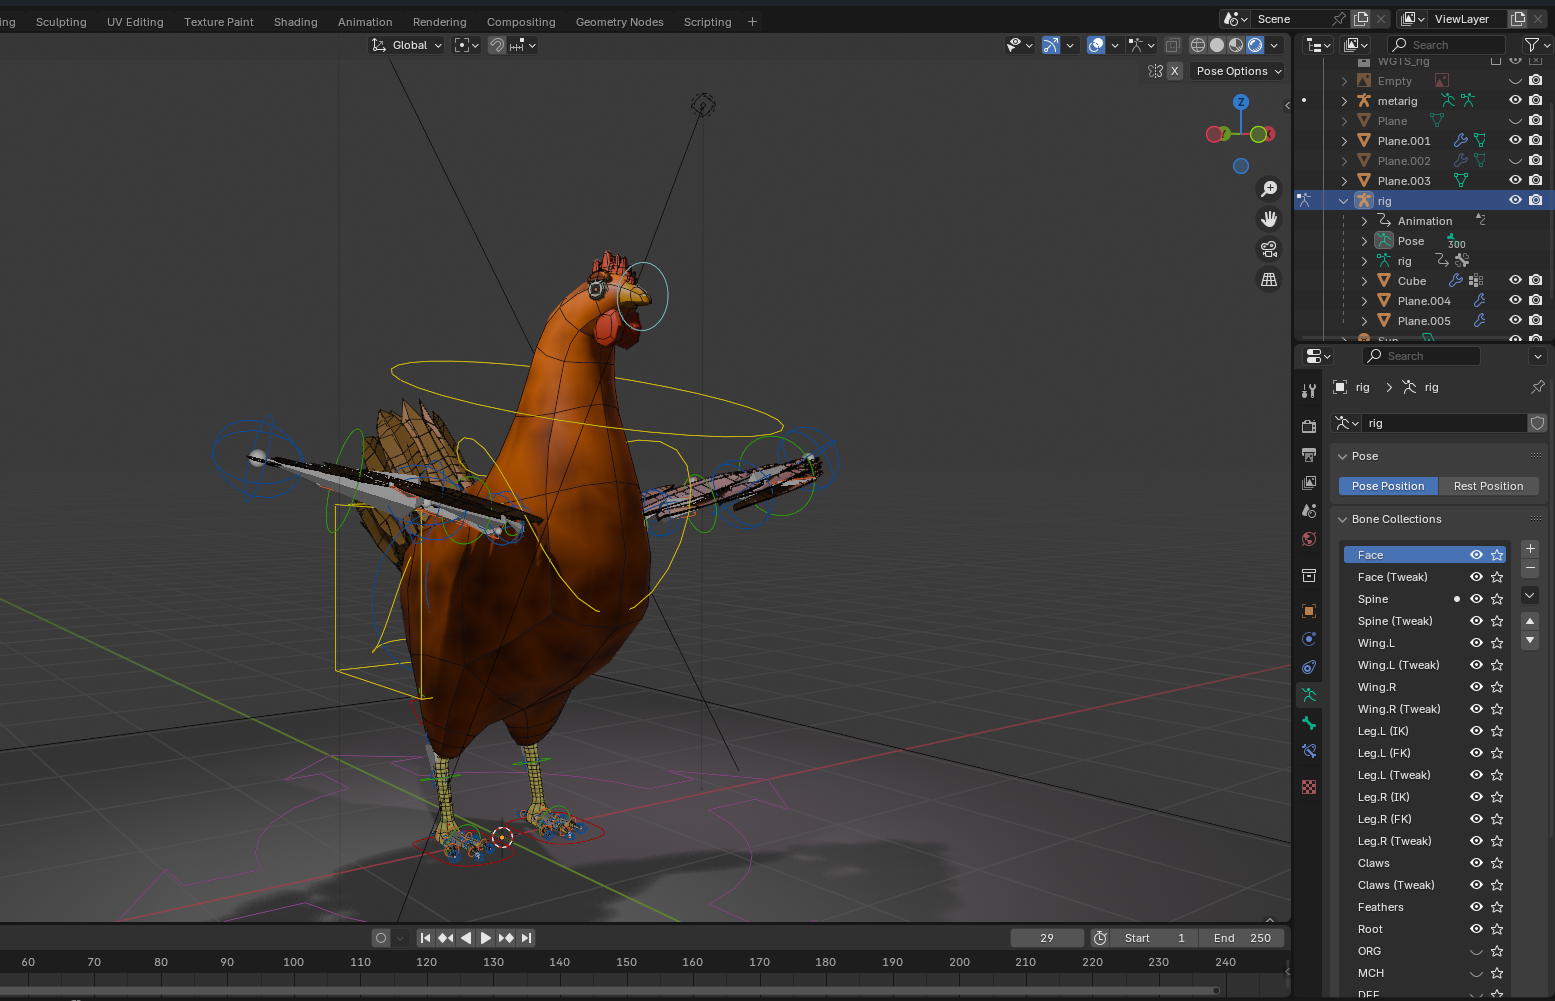Mark the Face bone collection with a star

pos(1497,554)
